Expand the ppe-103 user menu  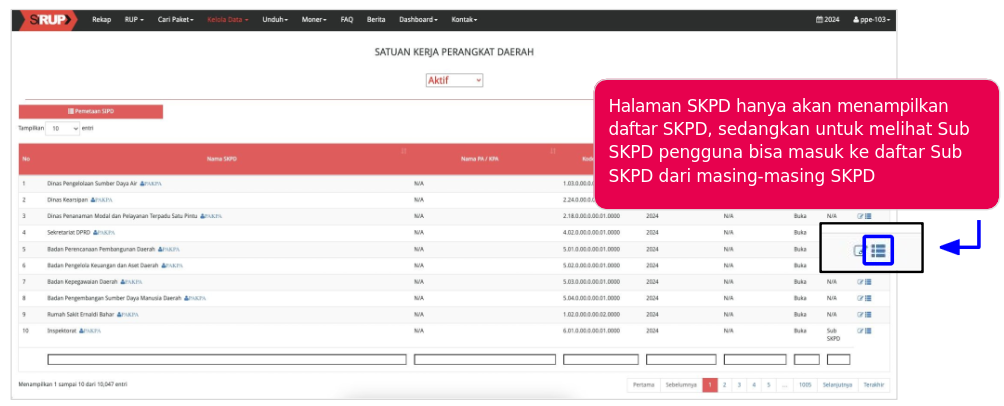(x=871, y=19)
